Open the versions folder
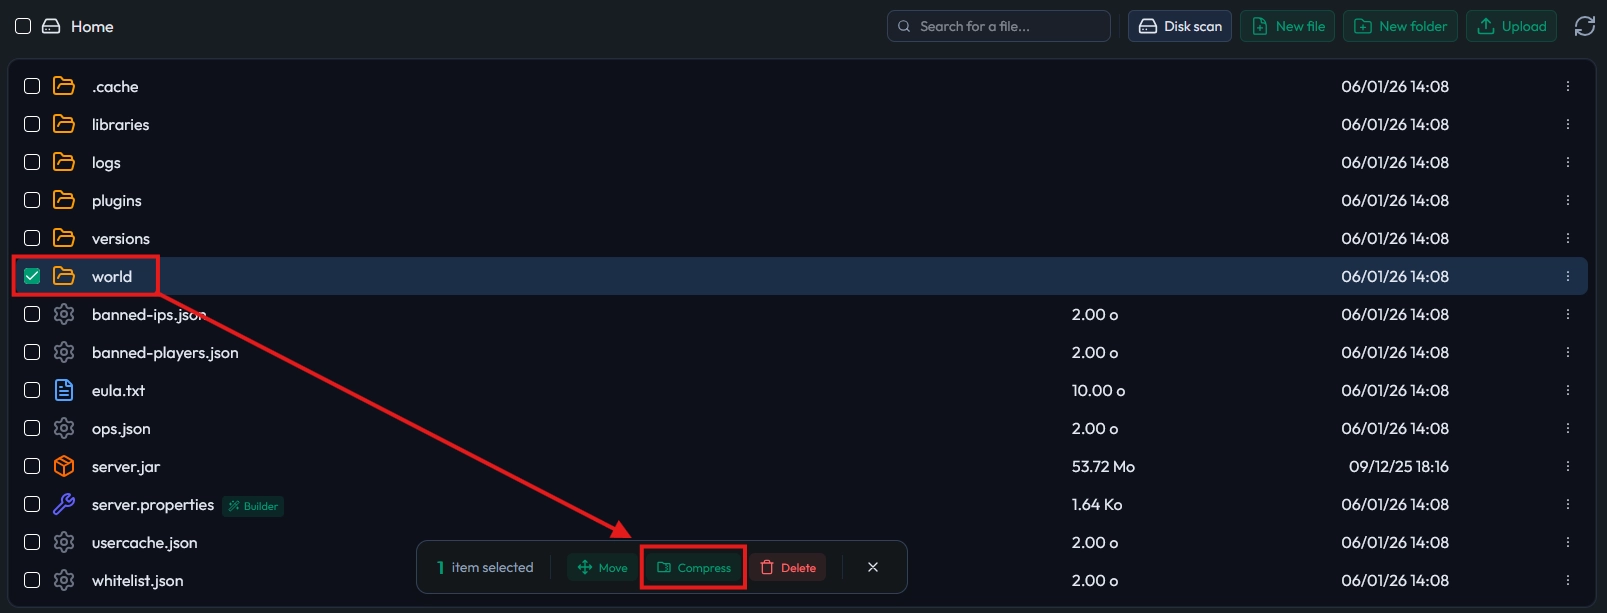This screenshot has height=613, width=1607. click(x=120, y=238)
